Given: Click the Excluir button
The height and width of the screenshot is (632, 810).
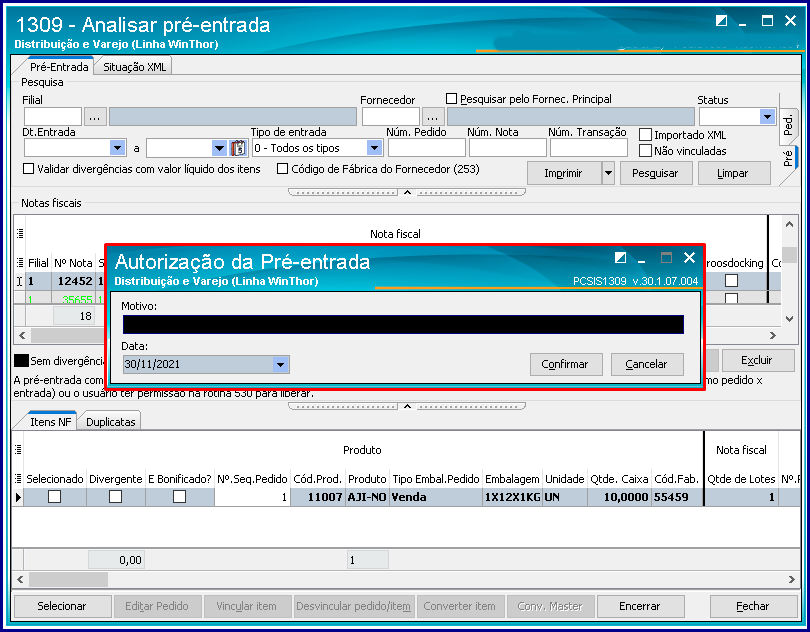Looking at the screenshot, I should (x=757, y=360).
